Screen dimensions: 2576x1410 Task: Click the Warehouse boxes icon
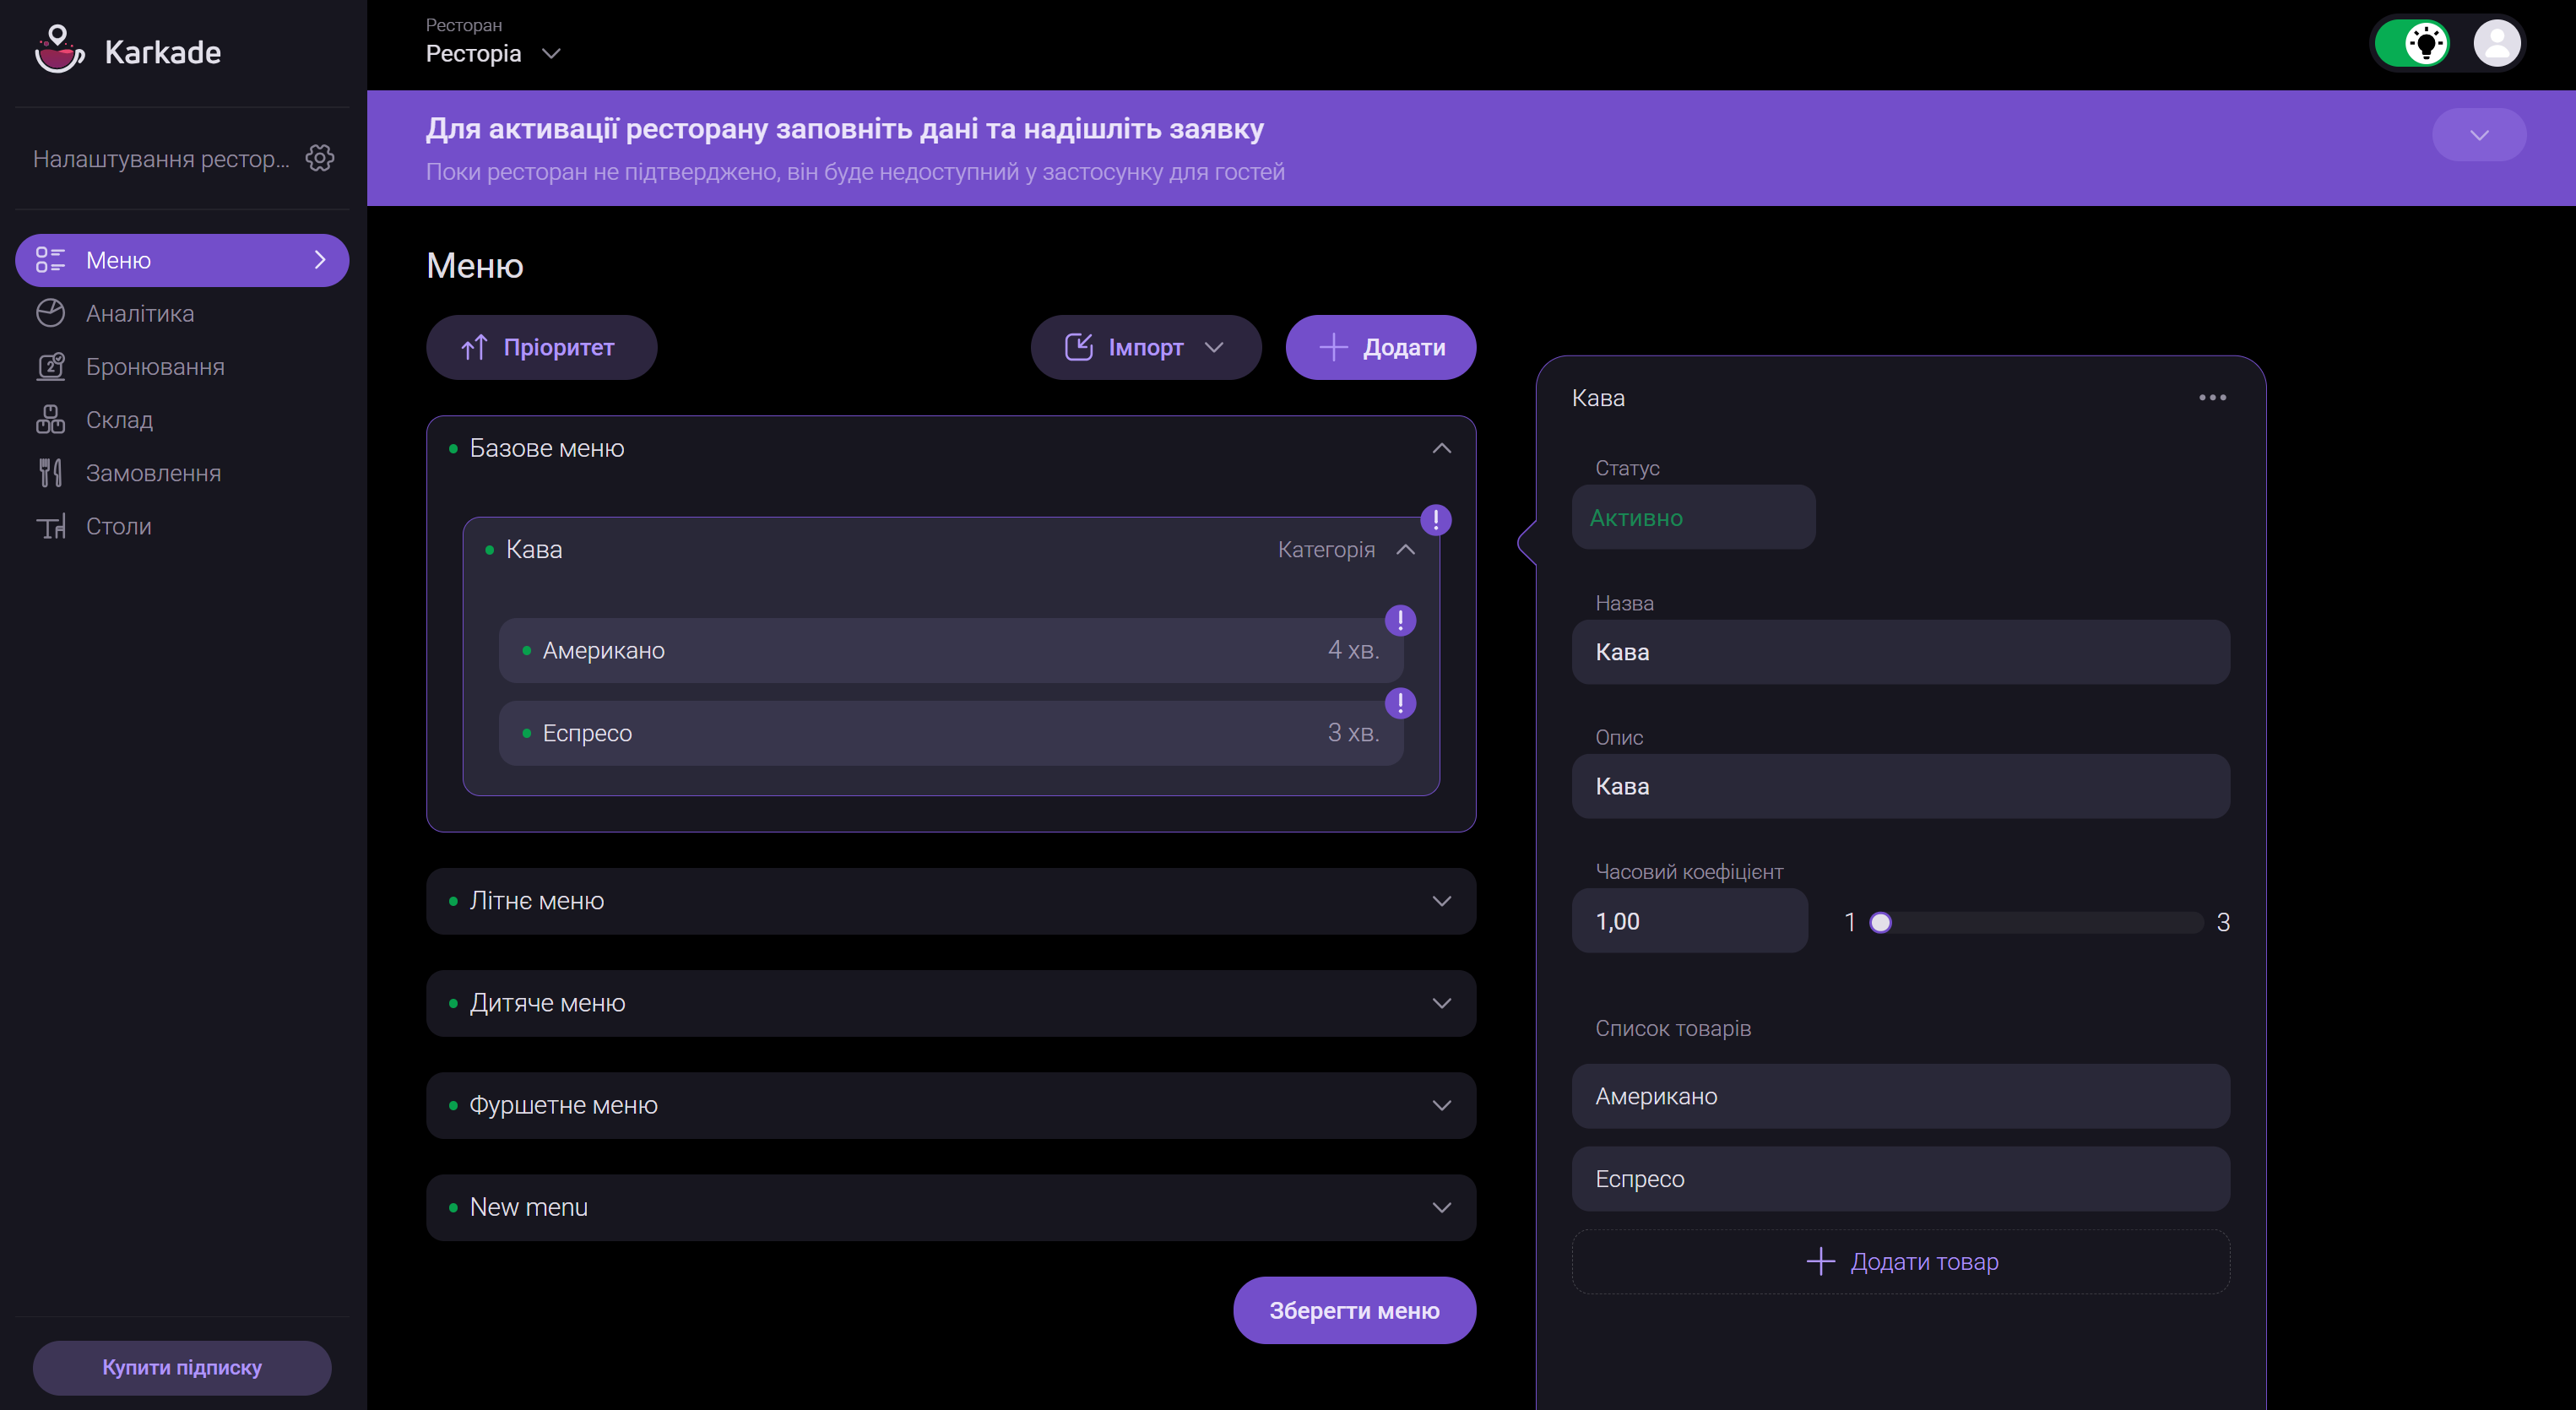[x=51, y=419]
